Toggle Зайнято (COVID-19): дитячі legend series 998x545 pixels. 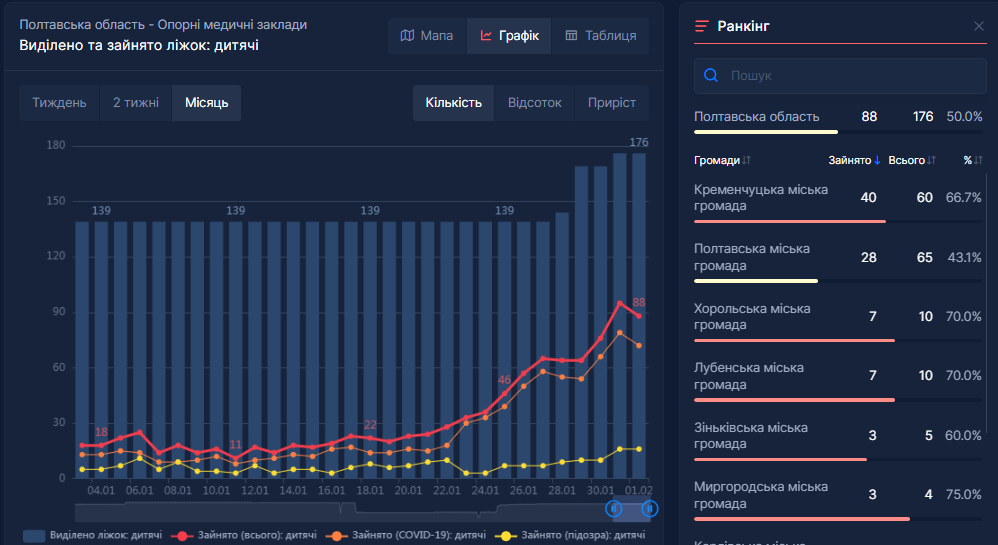point(405,535)
